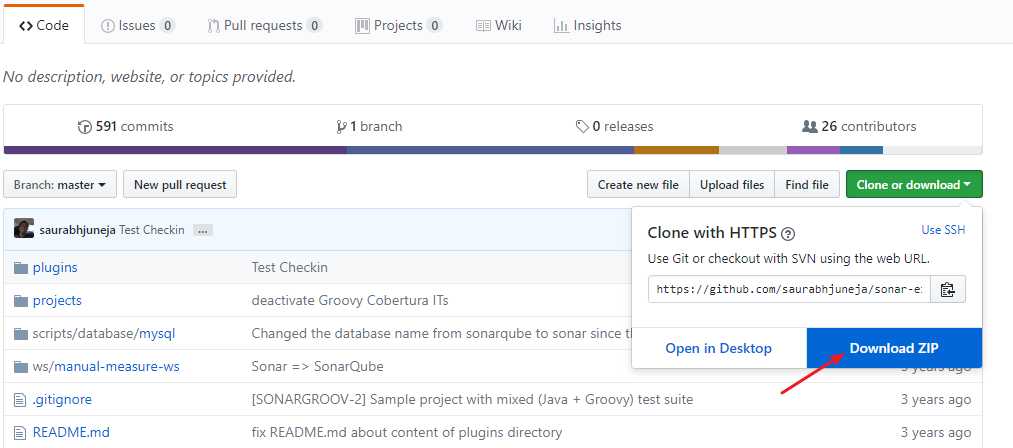Click Open in Desktop
Image resolution: width=1013 pixels, height=448 pixels.
(719, 348)
